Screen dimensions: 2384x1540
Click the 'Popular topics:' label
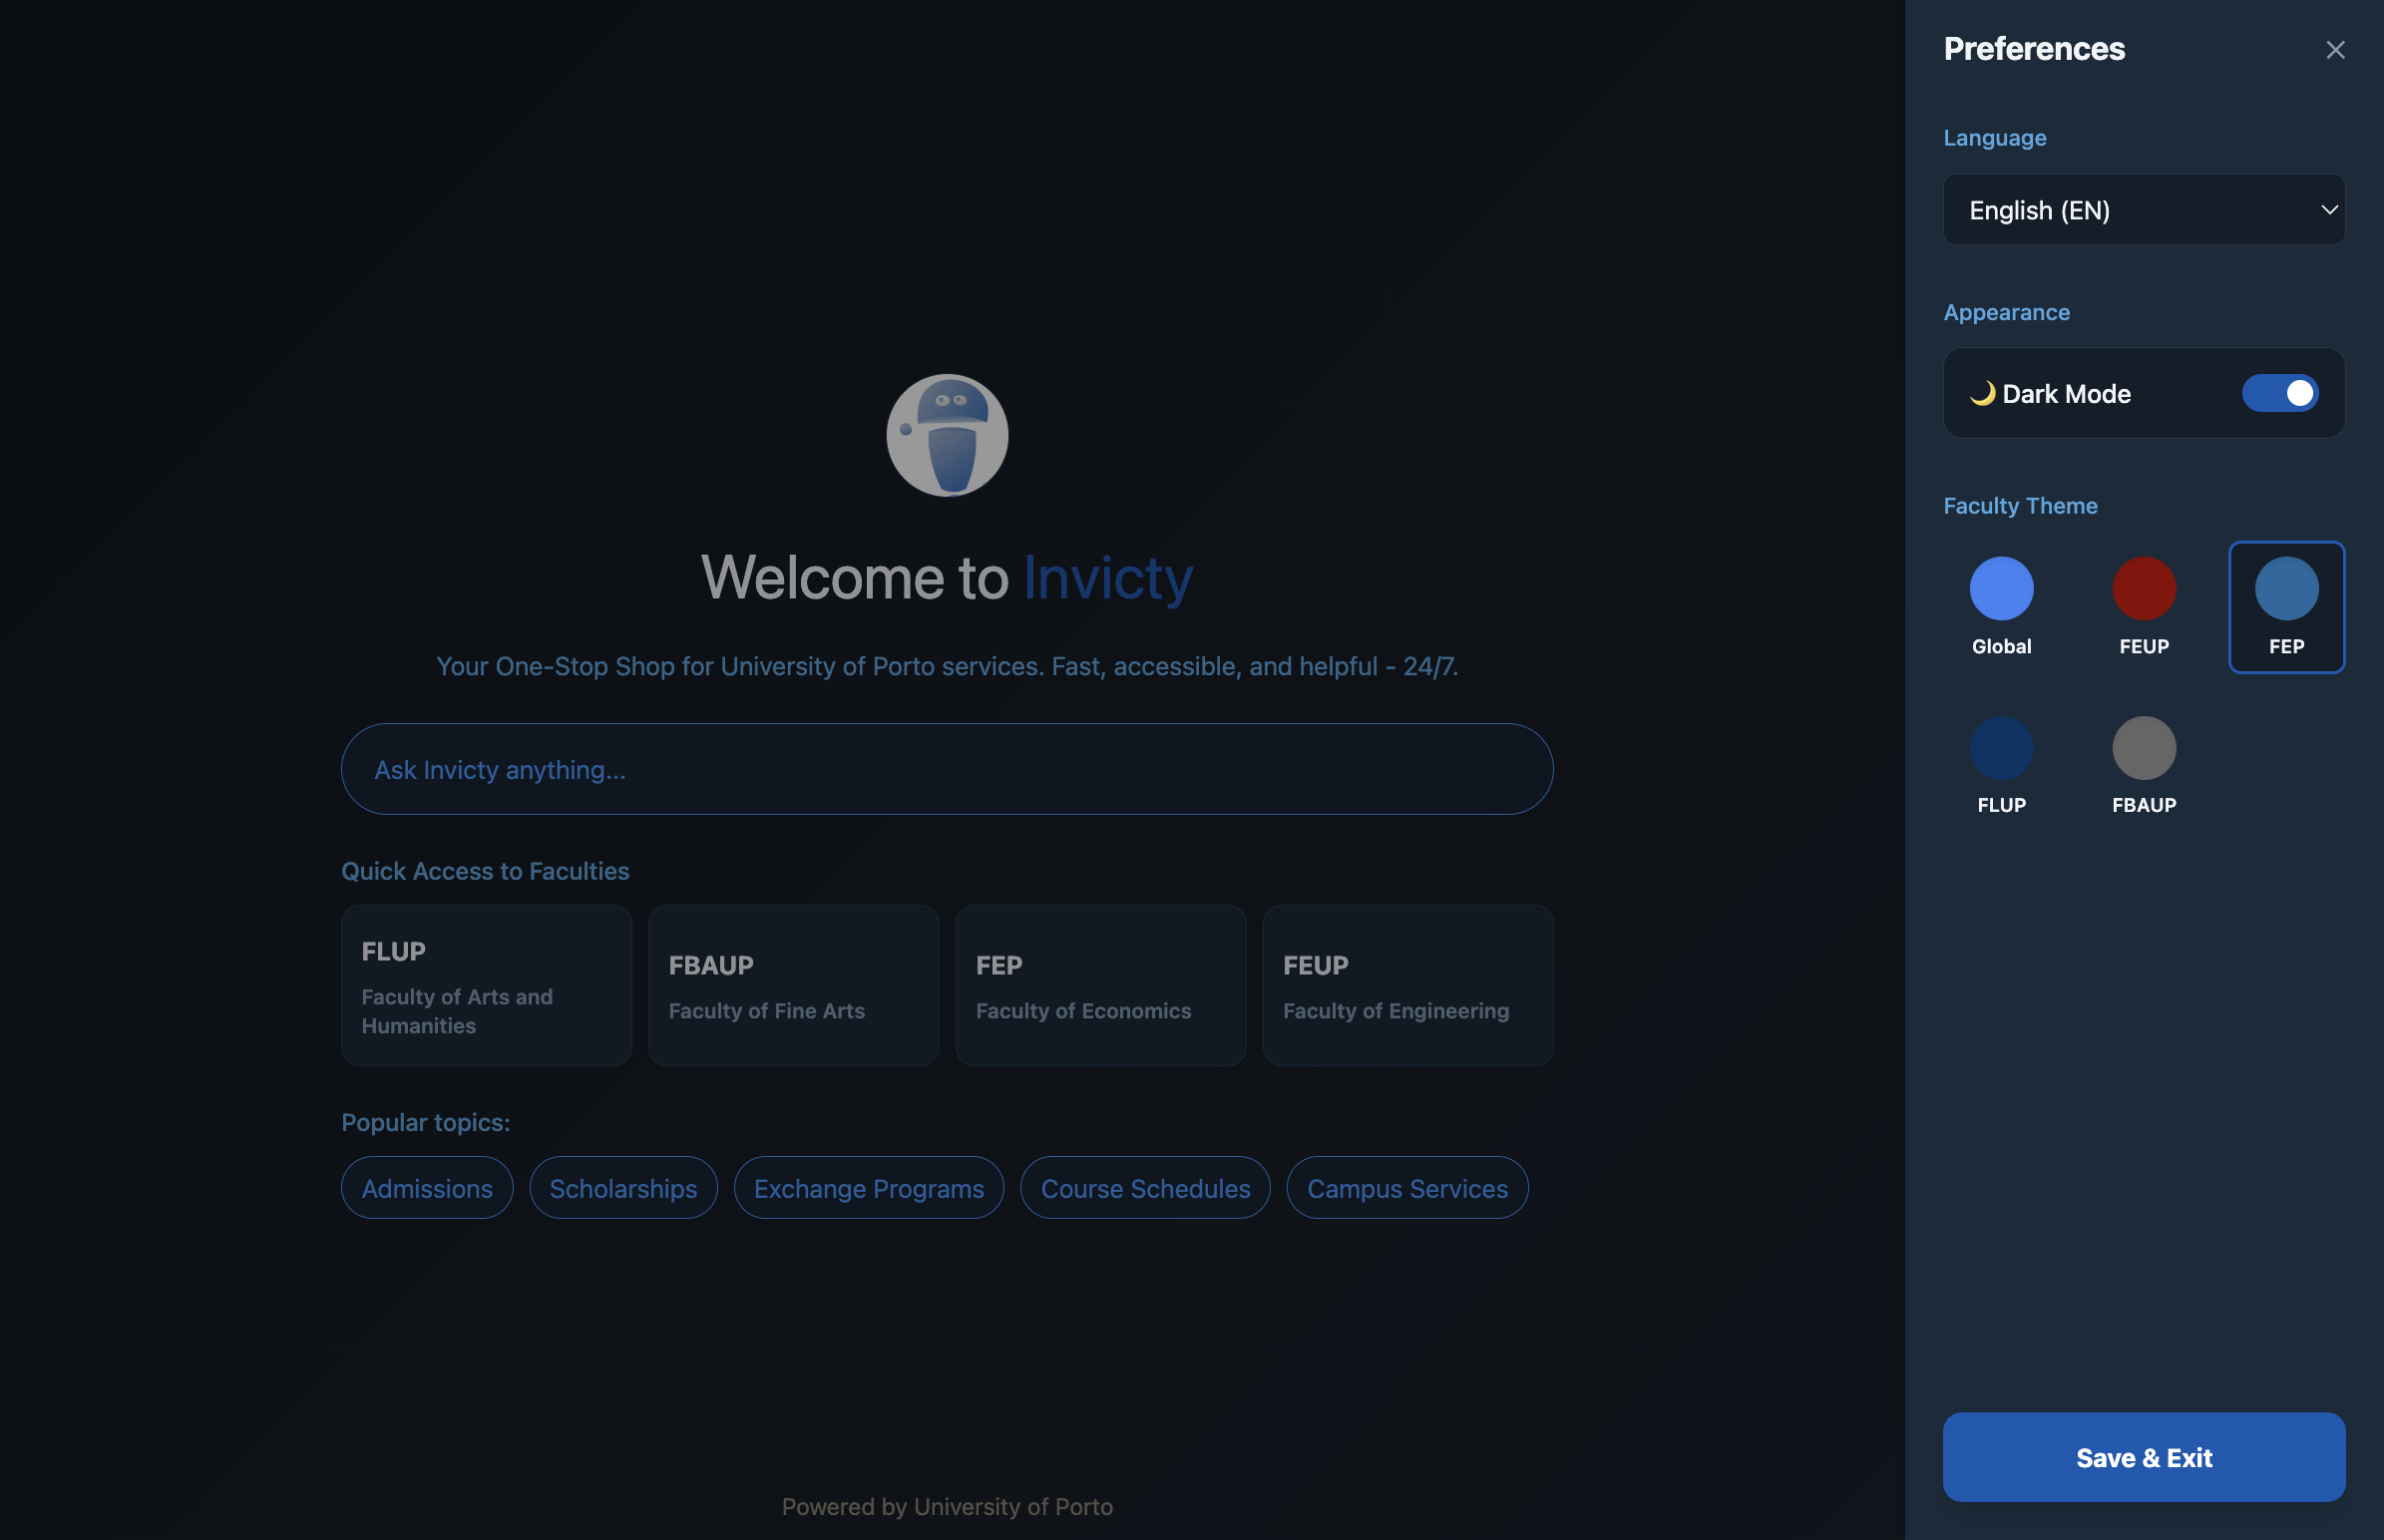point(426,1122)
